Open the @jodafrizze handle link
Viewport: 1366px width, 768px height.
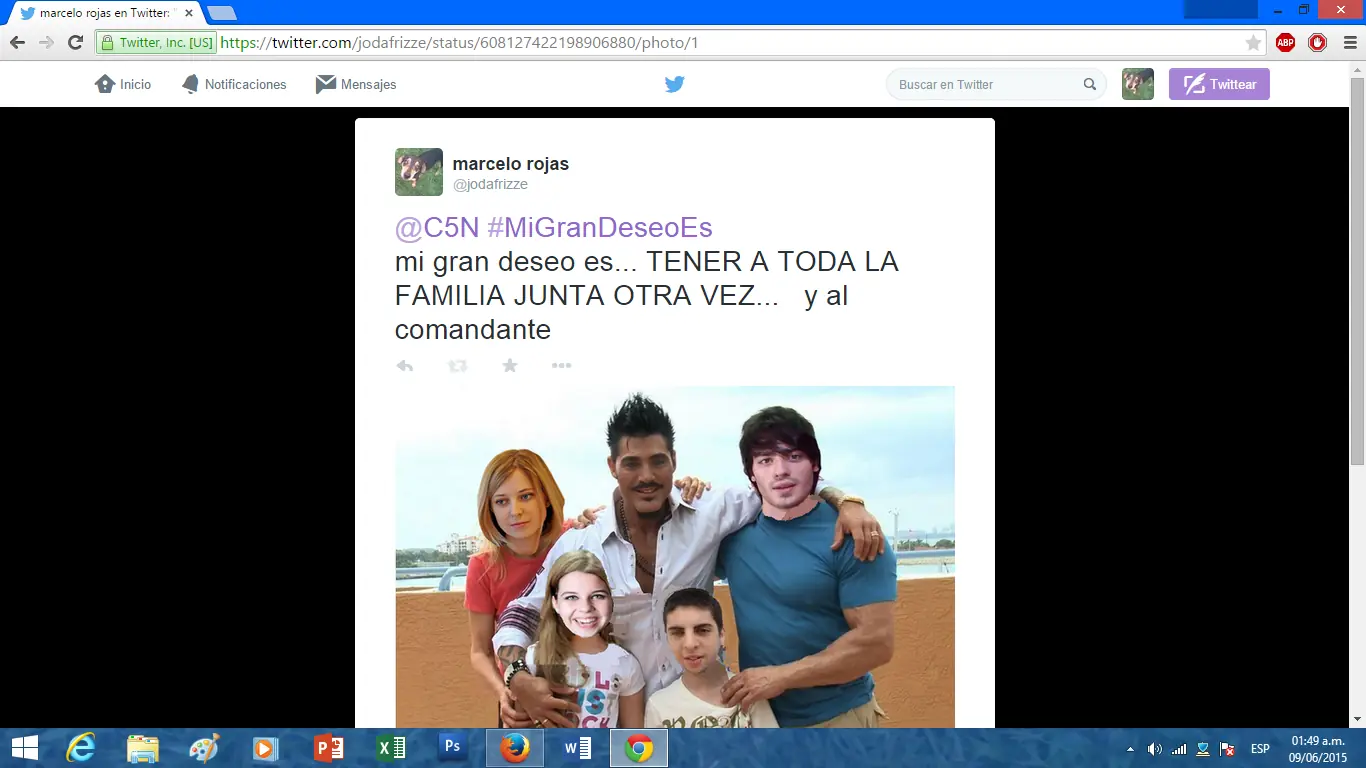(490, 184)
